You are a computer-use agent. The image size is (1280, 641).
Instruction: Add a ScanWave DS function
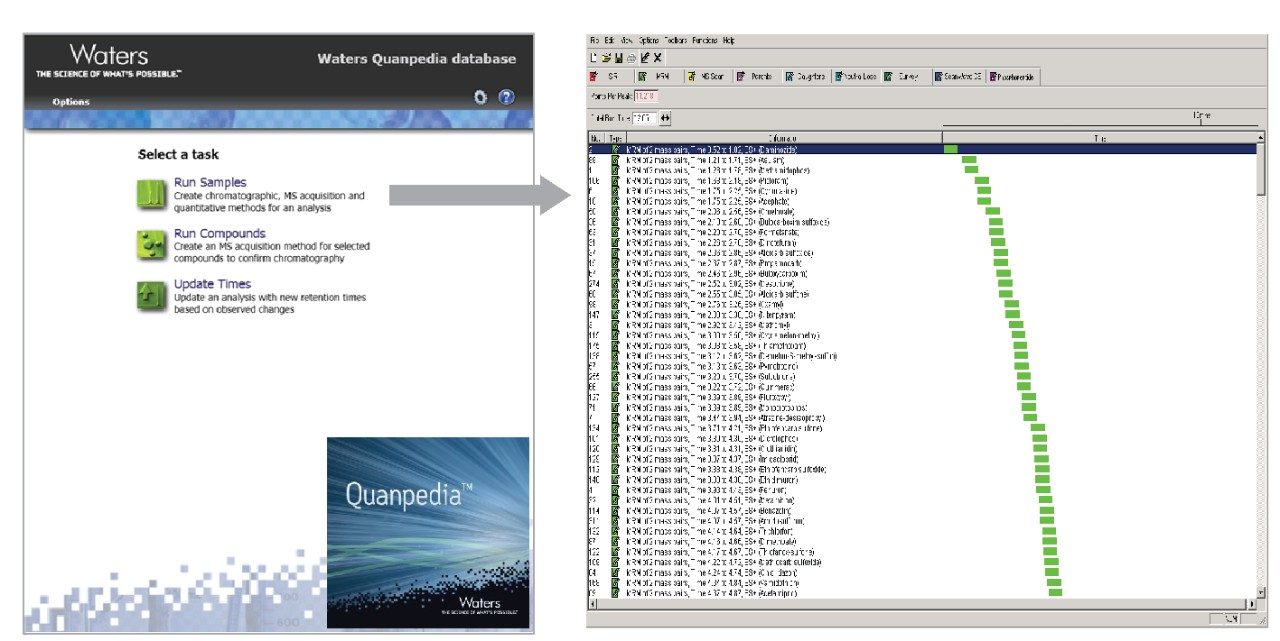pos(960,76)
